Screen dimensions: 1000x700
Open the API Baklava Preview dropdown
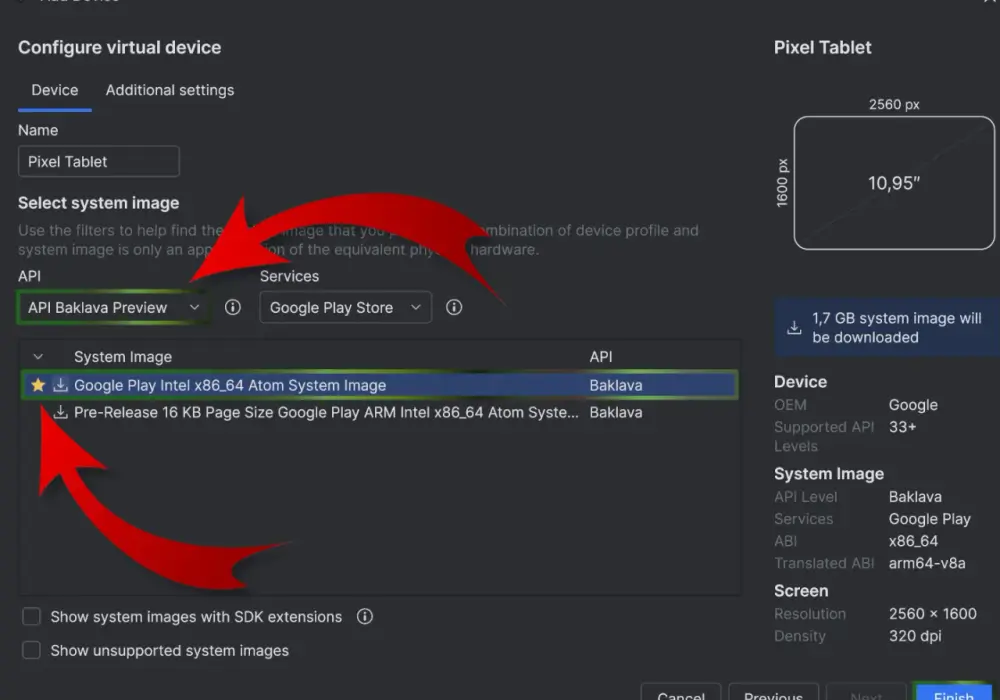113,307
